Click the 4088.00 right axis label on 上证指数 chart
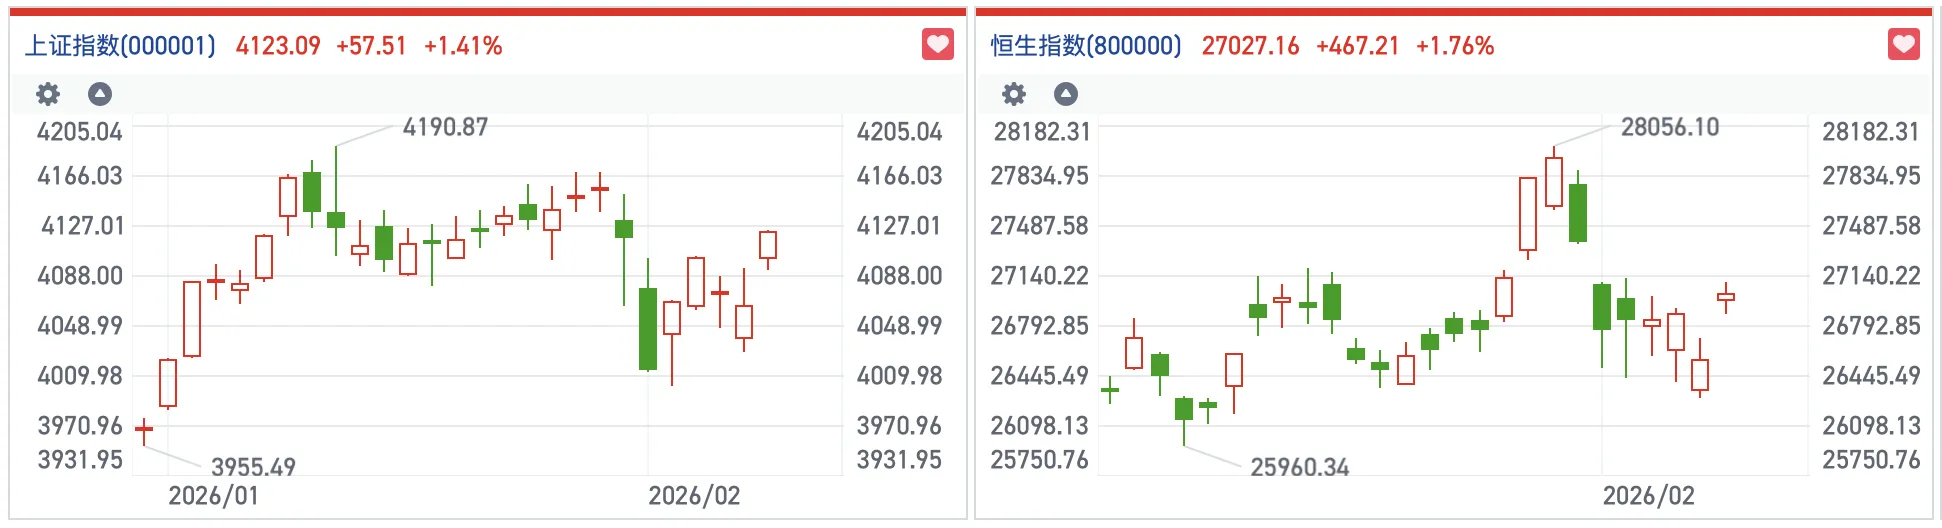The image size is (1942, 528). 900,276
